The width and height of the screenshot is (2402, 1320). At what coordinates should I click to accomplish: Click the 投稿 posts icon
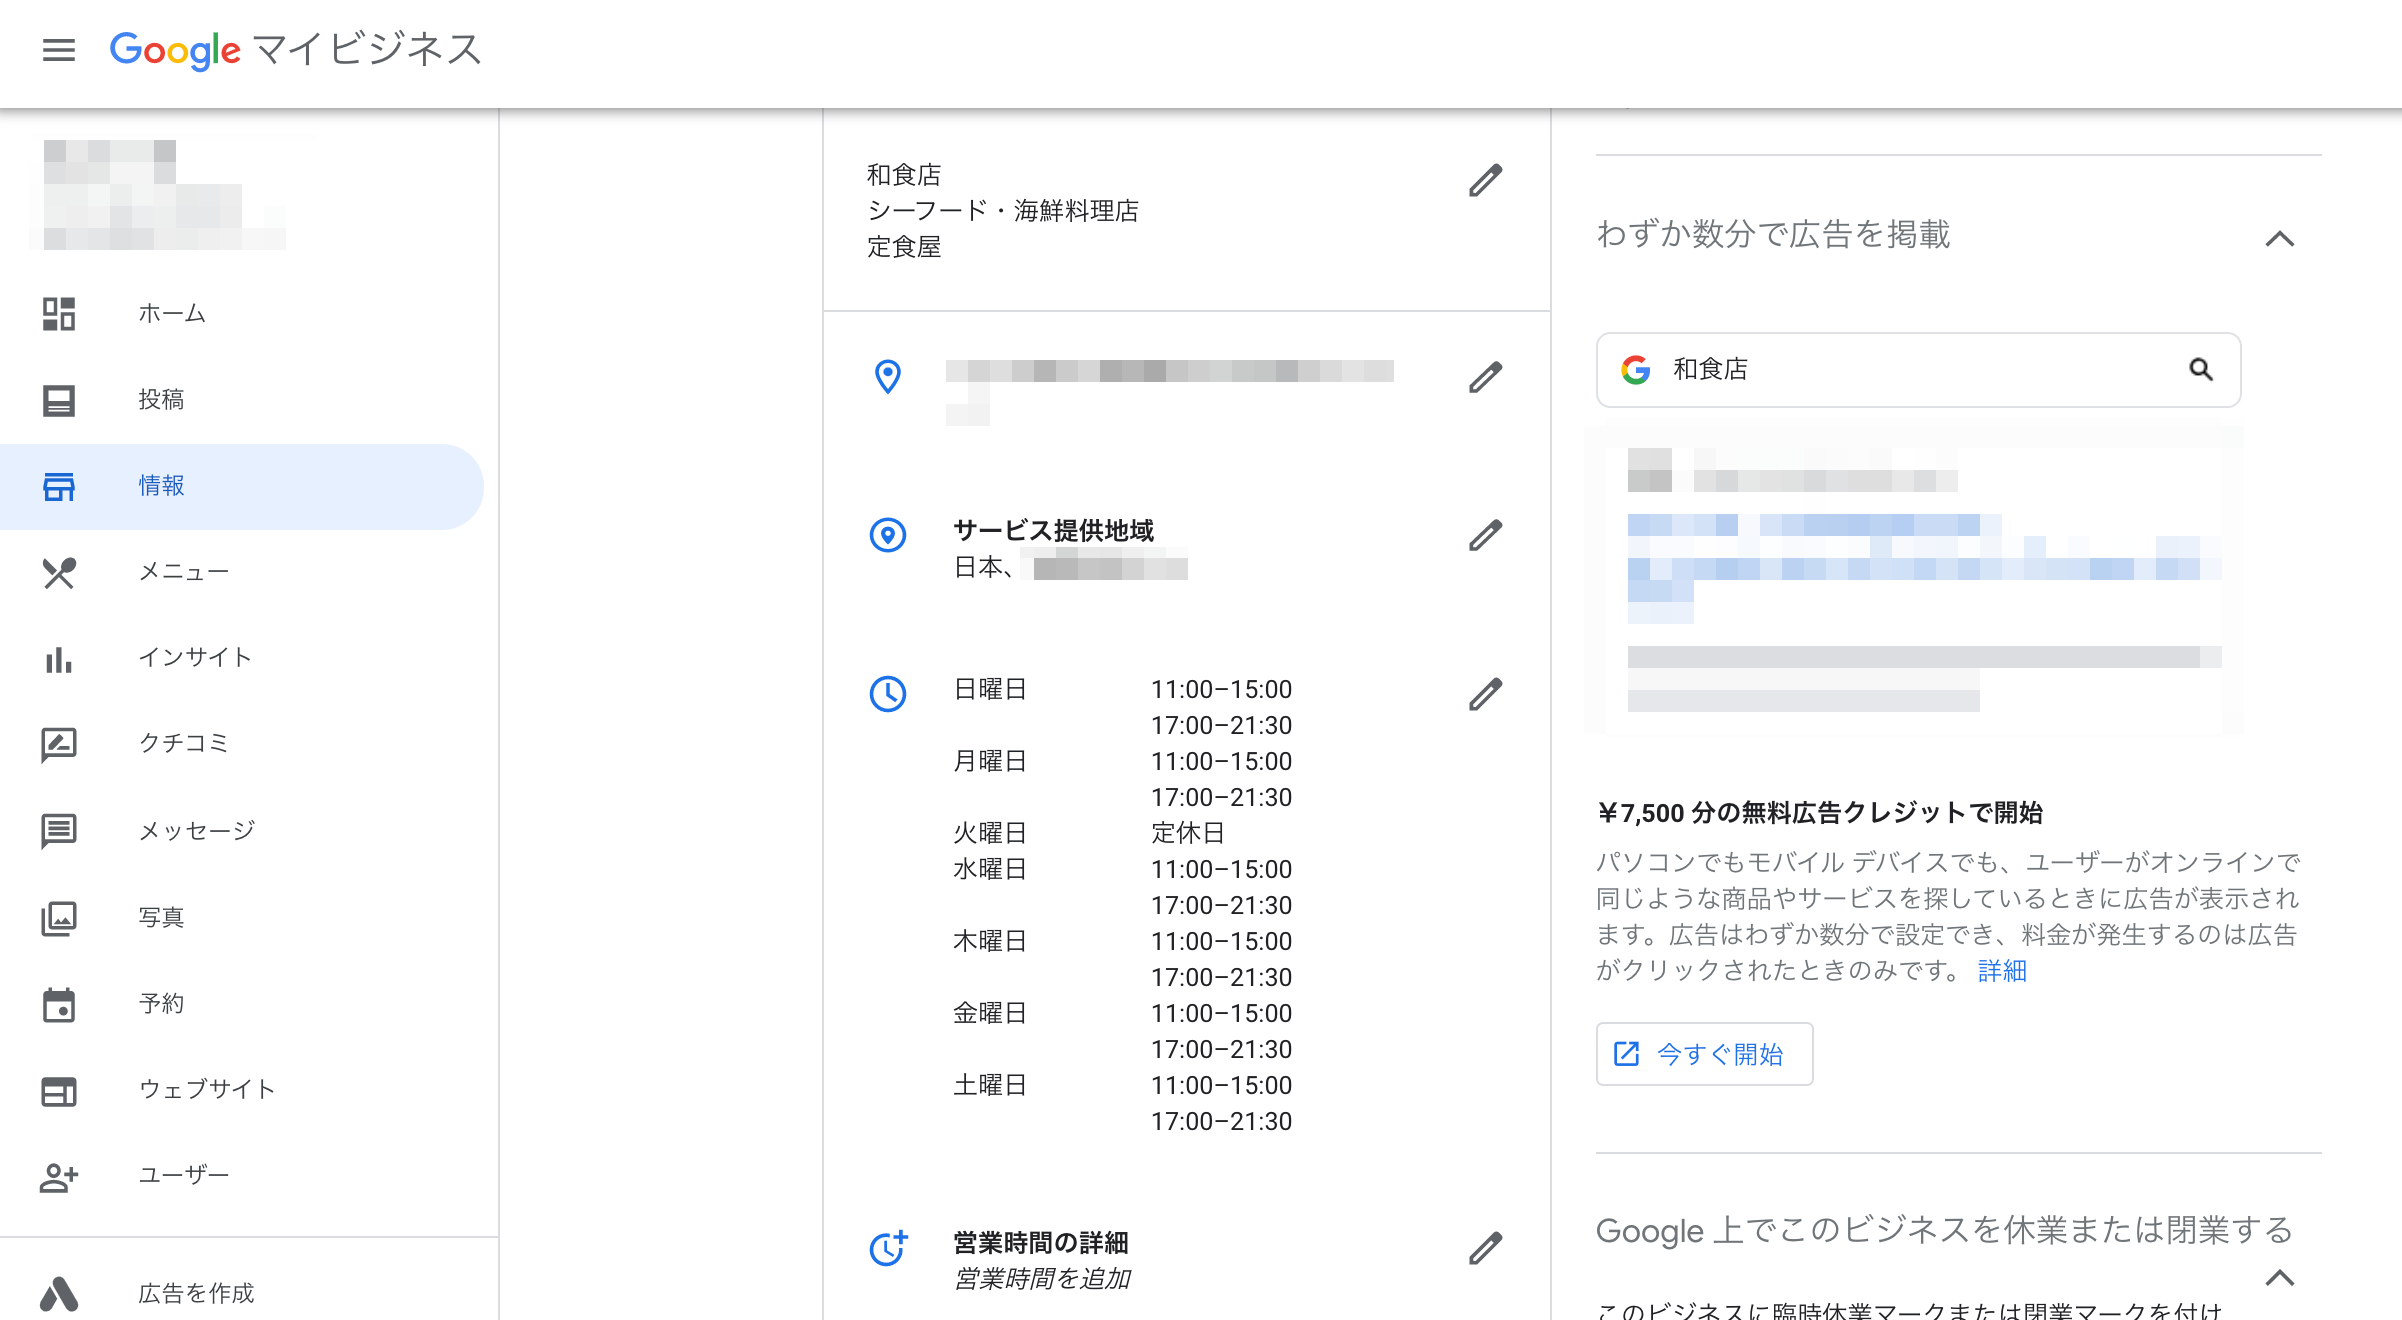[x=59, y=400]
